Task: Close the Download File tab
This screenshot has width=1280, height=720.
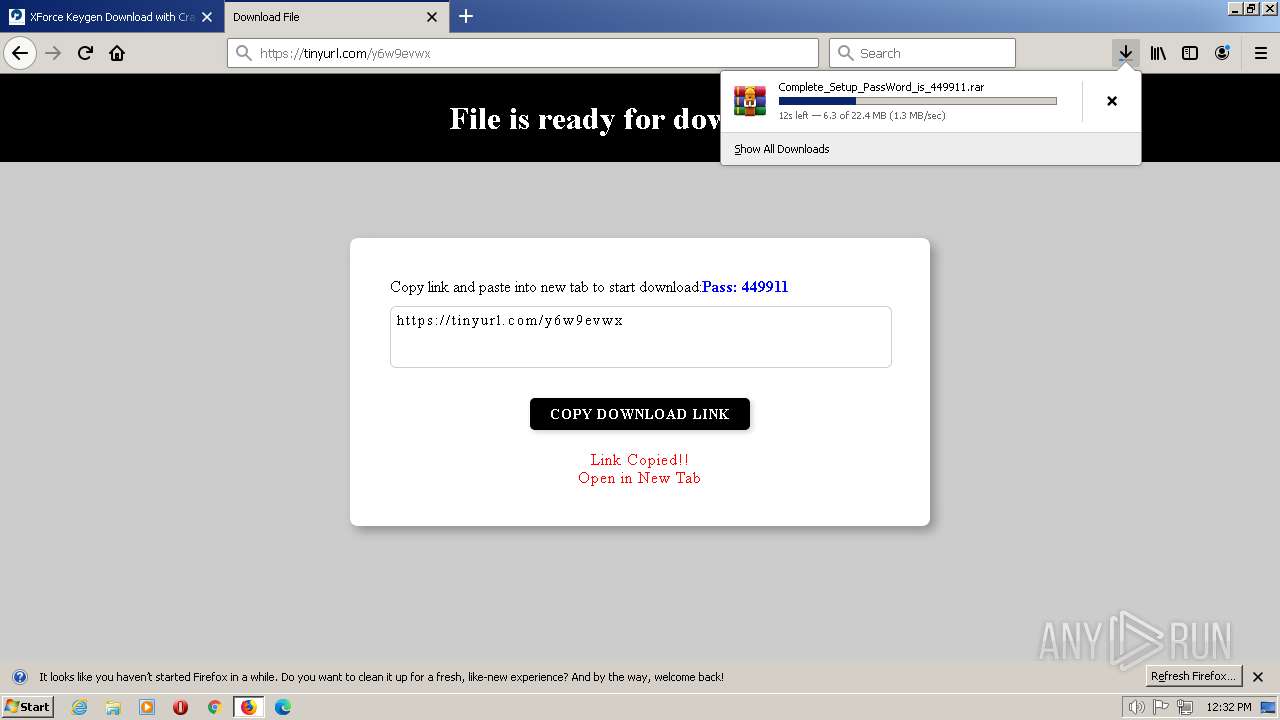Action: (x=432, y=17)
